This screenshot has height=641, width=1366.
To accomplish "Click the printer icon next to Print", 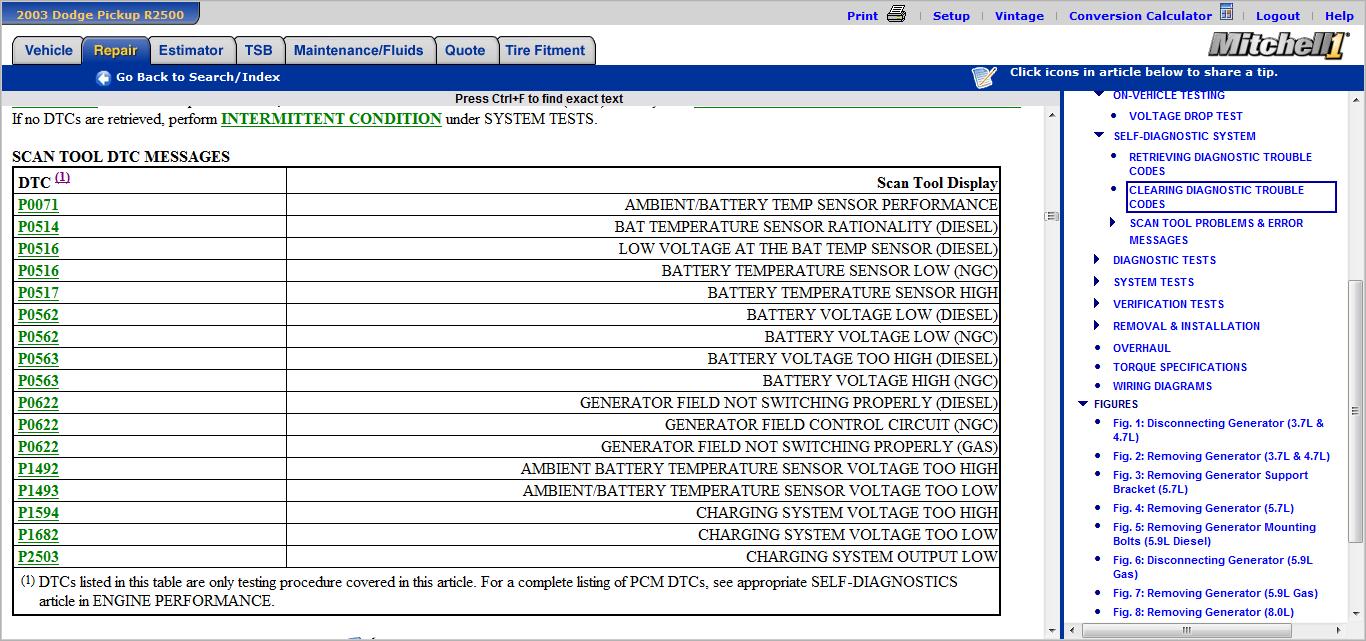I will point(896,14).
